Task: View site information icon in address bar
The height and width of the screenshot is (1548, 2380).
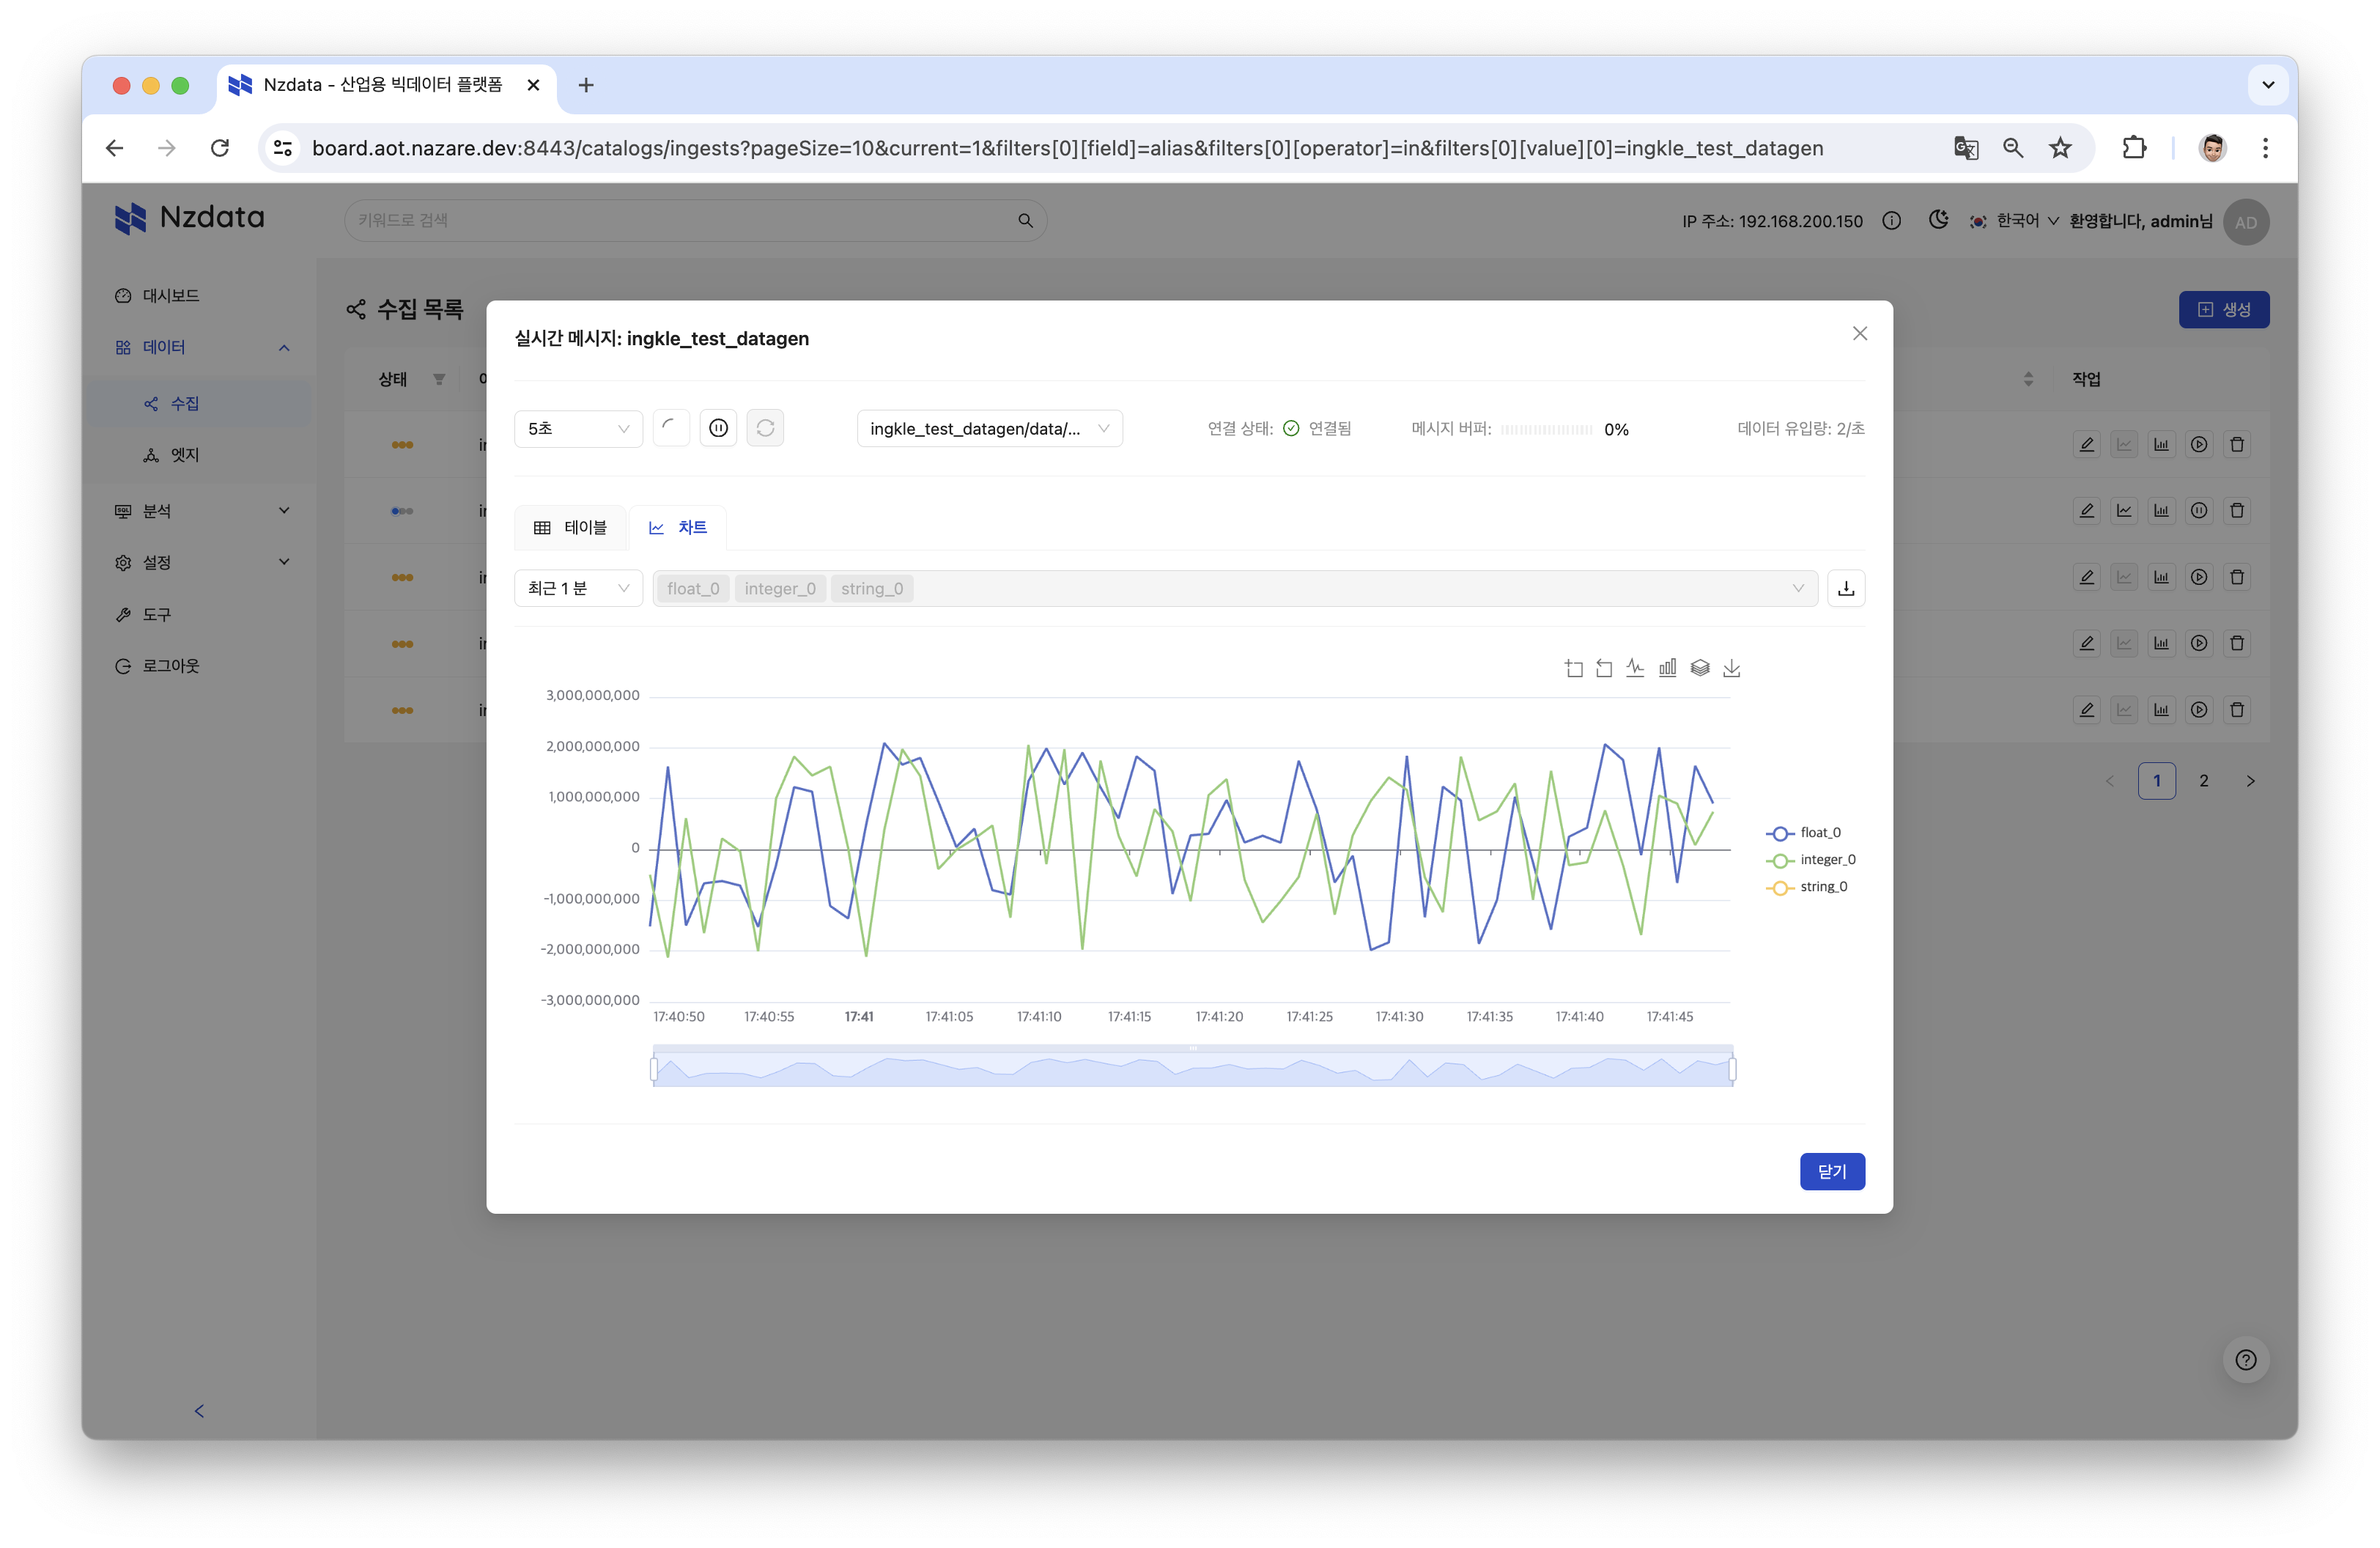Action: 283,148
